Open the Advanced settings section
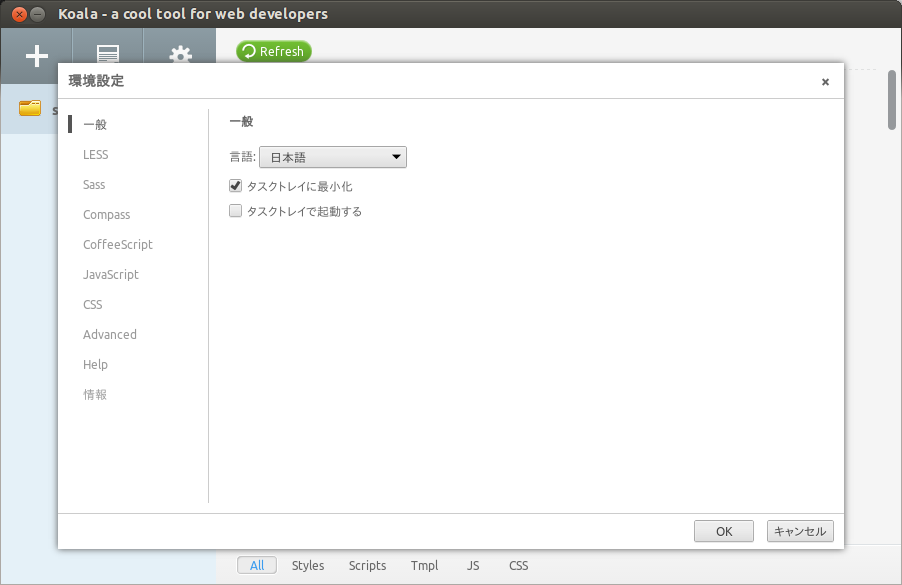 pyautogui.click(x=110, y=334)
